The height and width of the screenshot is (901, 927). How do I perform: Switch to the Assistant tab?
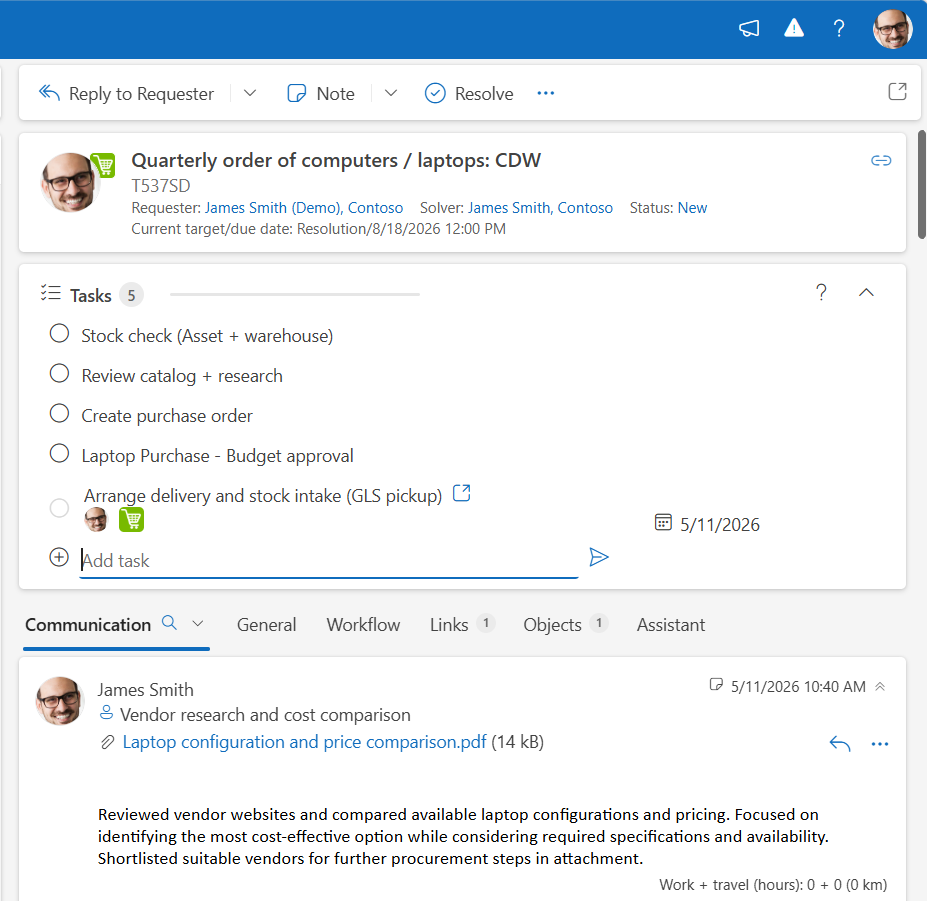point(671,625)
